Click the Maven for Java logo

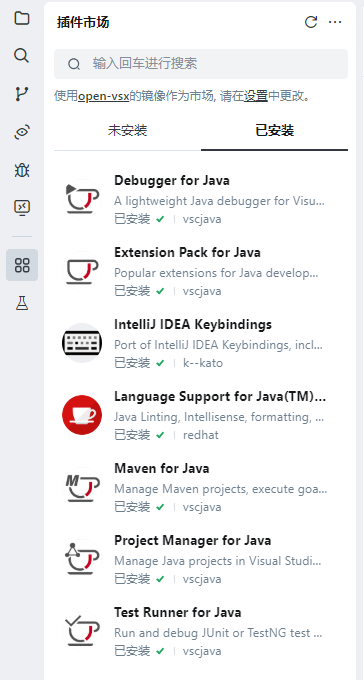82,487
